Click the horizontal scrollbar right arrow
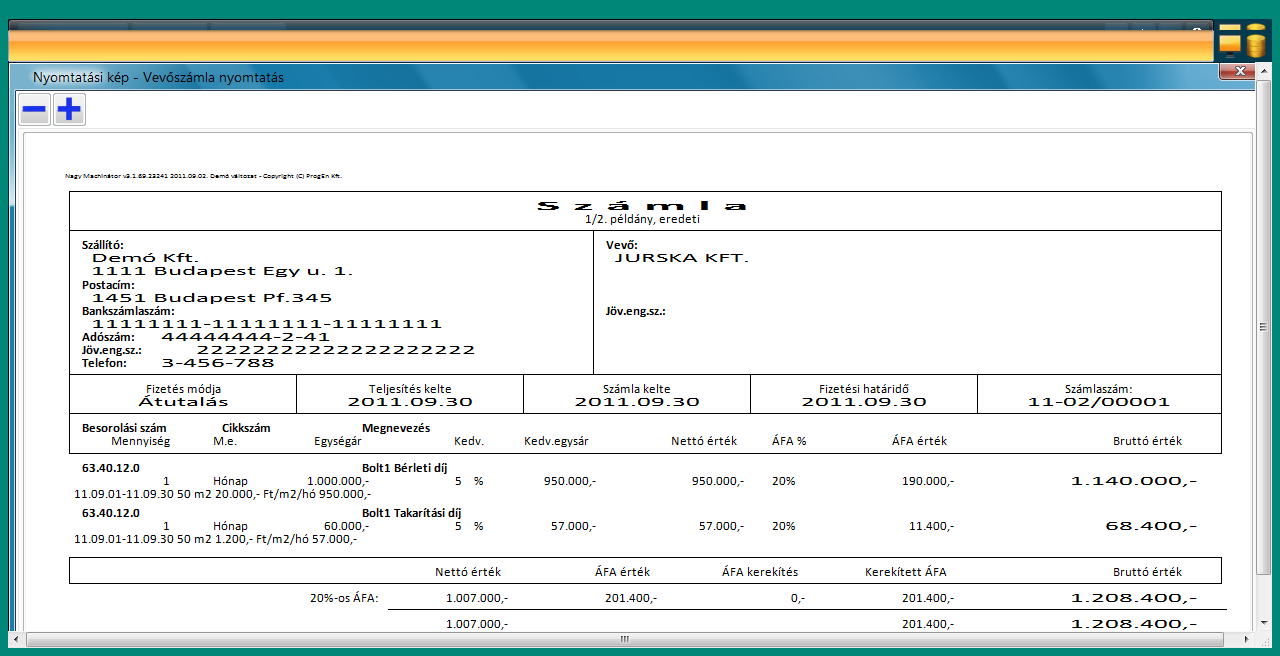This screenshot has height=656, width=1280. [1249, 638]
